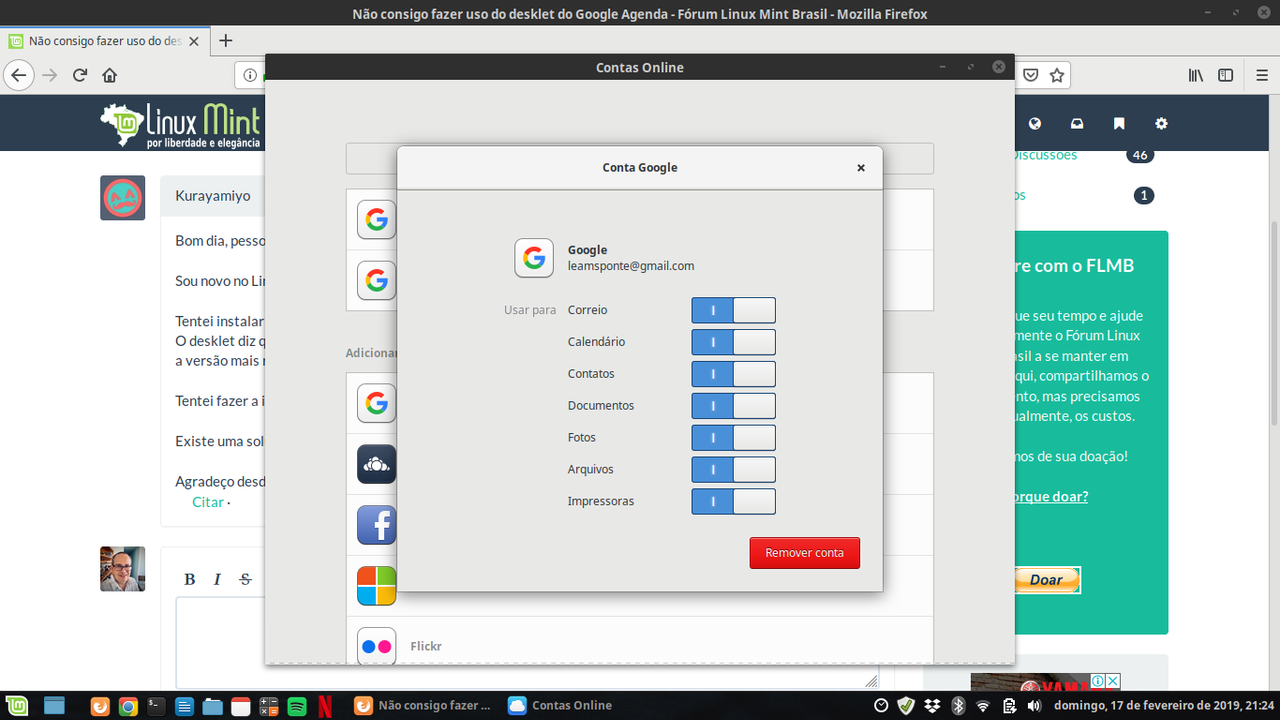Image resolution: width=1280 pixels, height=720 pixels.
Task: Open the Firefox home page
Action: click(110, 75)
